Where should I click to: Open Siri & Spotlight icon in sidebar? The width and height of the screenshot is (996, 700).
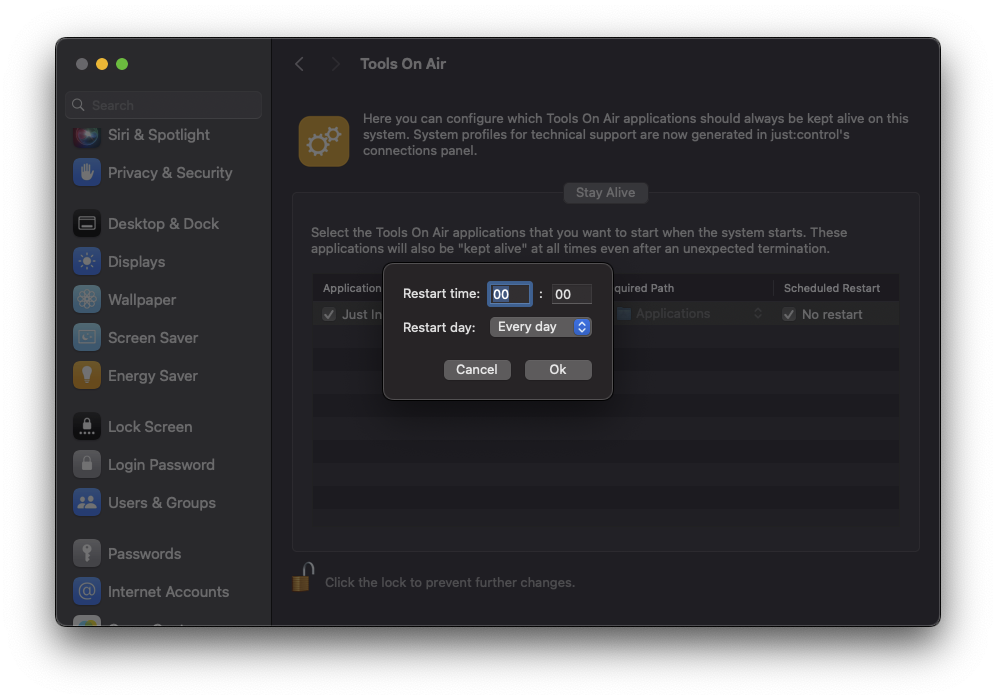87,135
